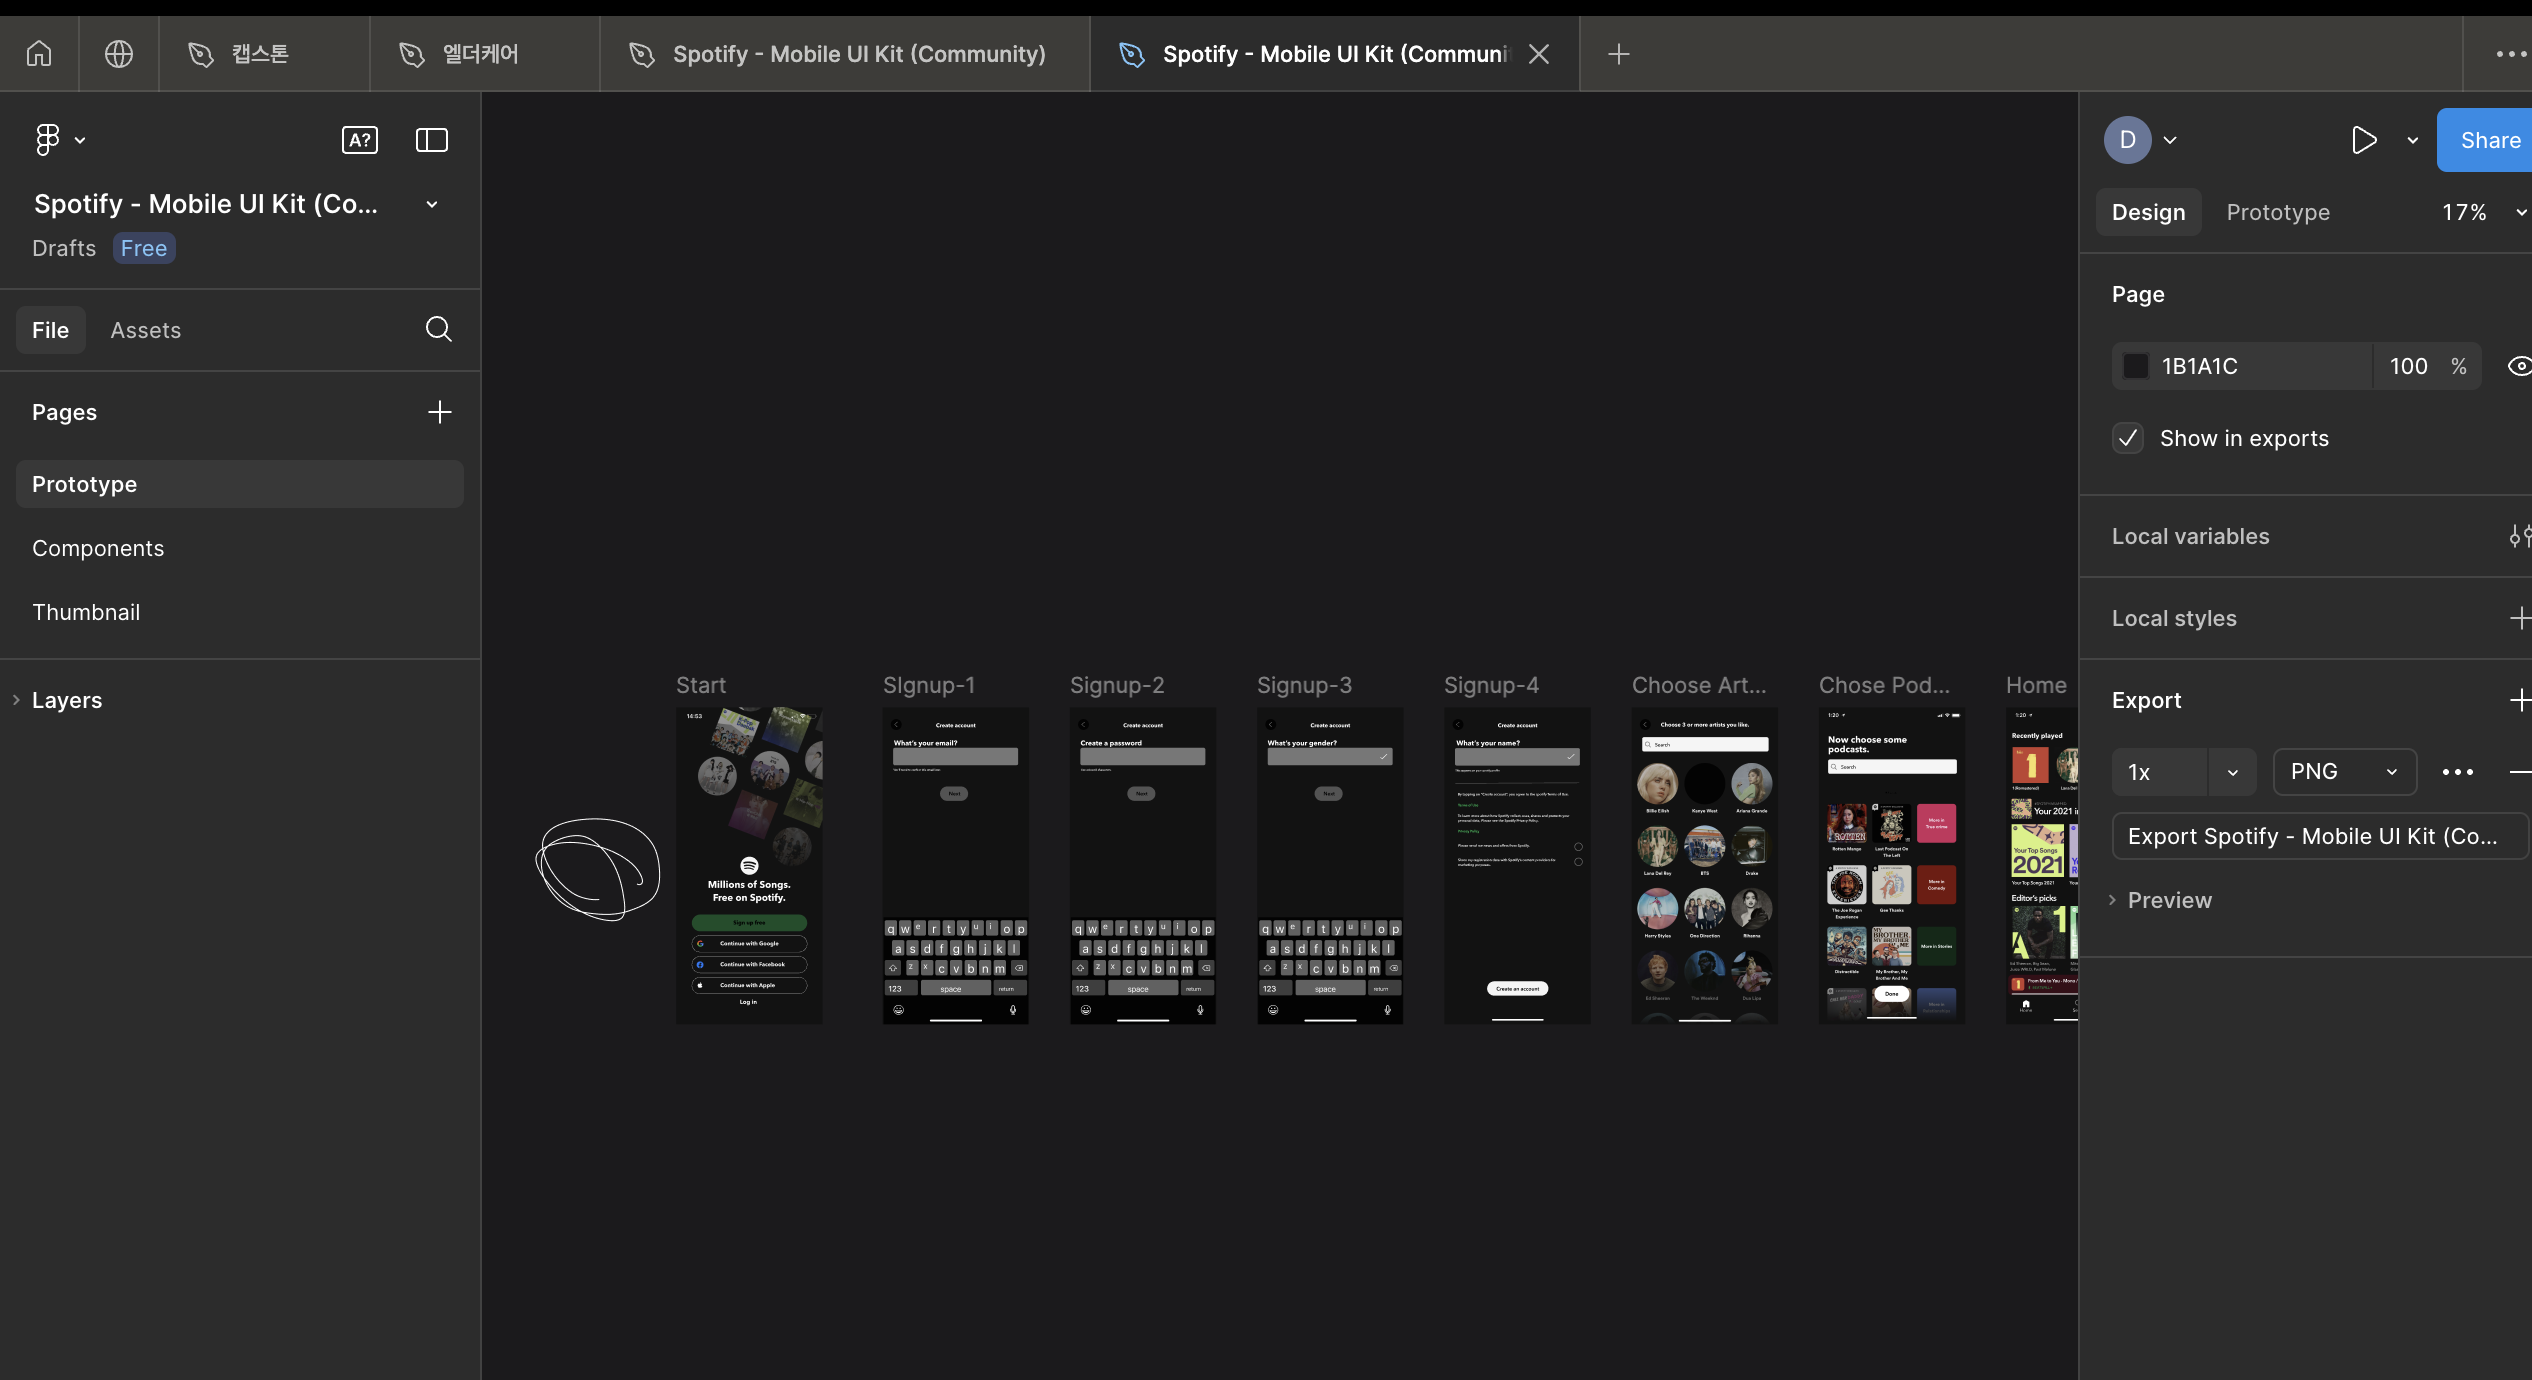Image resolution: width=2532 pixels, height=1380 pixels.
Task: Switch to the Prototype tab in the right panel
Action: [2278, 212]
